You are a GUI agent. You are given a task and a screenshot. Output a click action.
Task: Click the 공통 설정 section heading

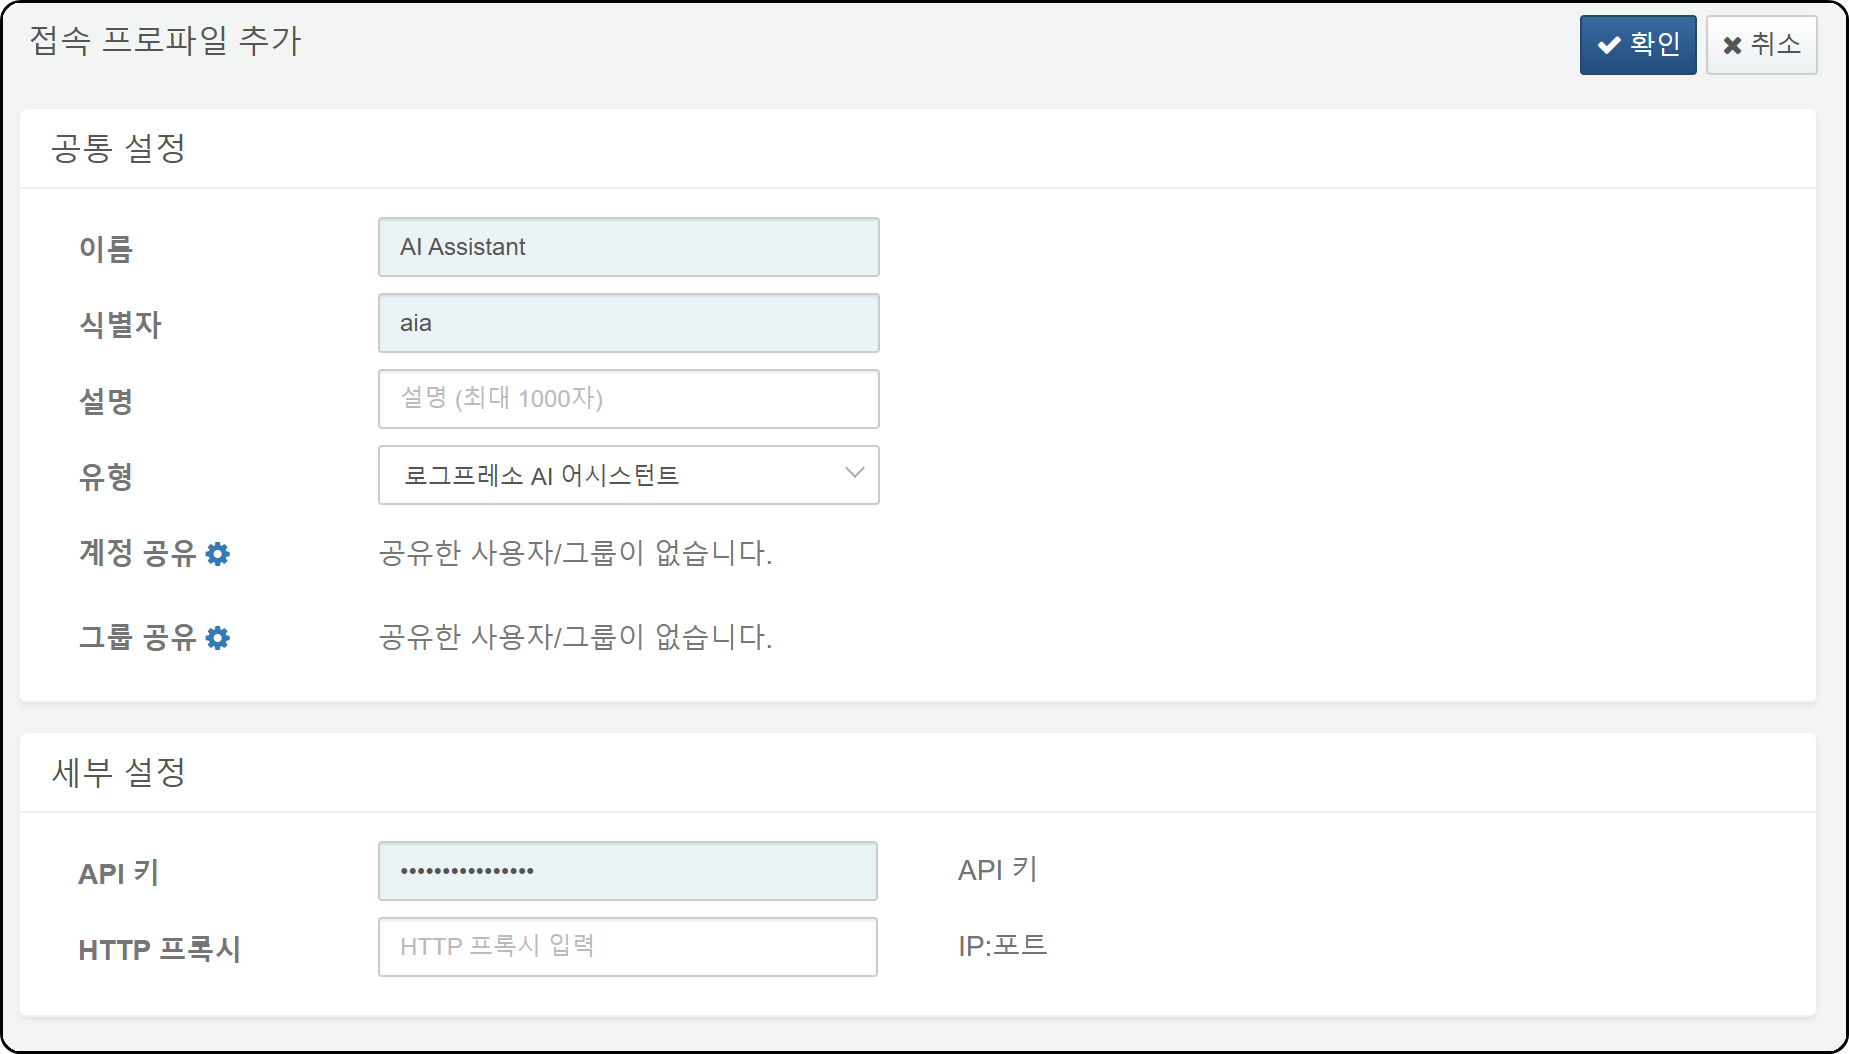[118, 148]
